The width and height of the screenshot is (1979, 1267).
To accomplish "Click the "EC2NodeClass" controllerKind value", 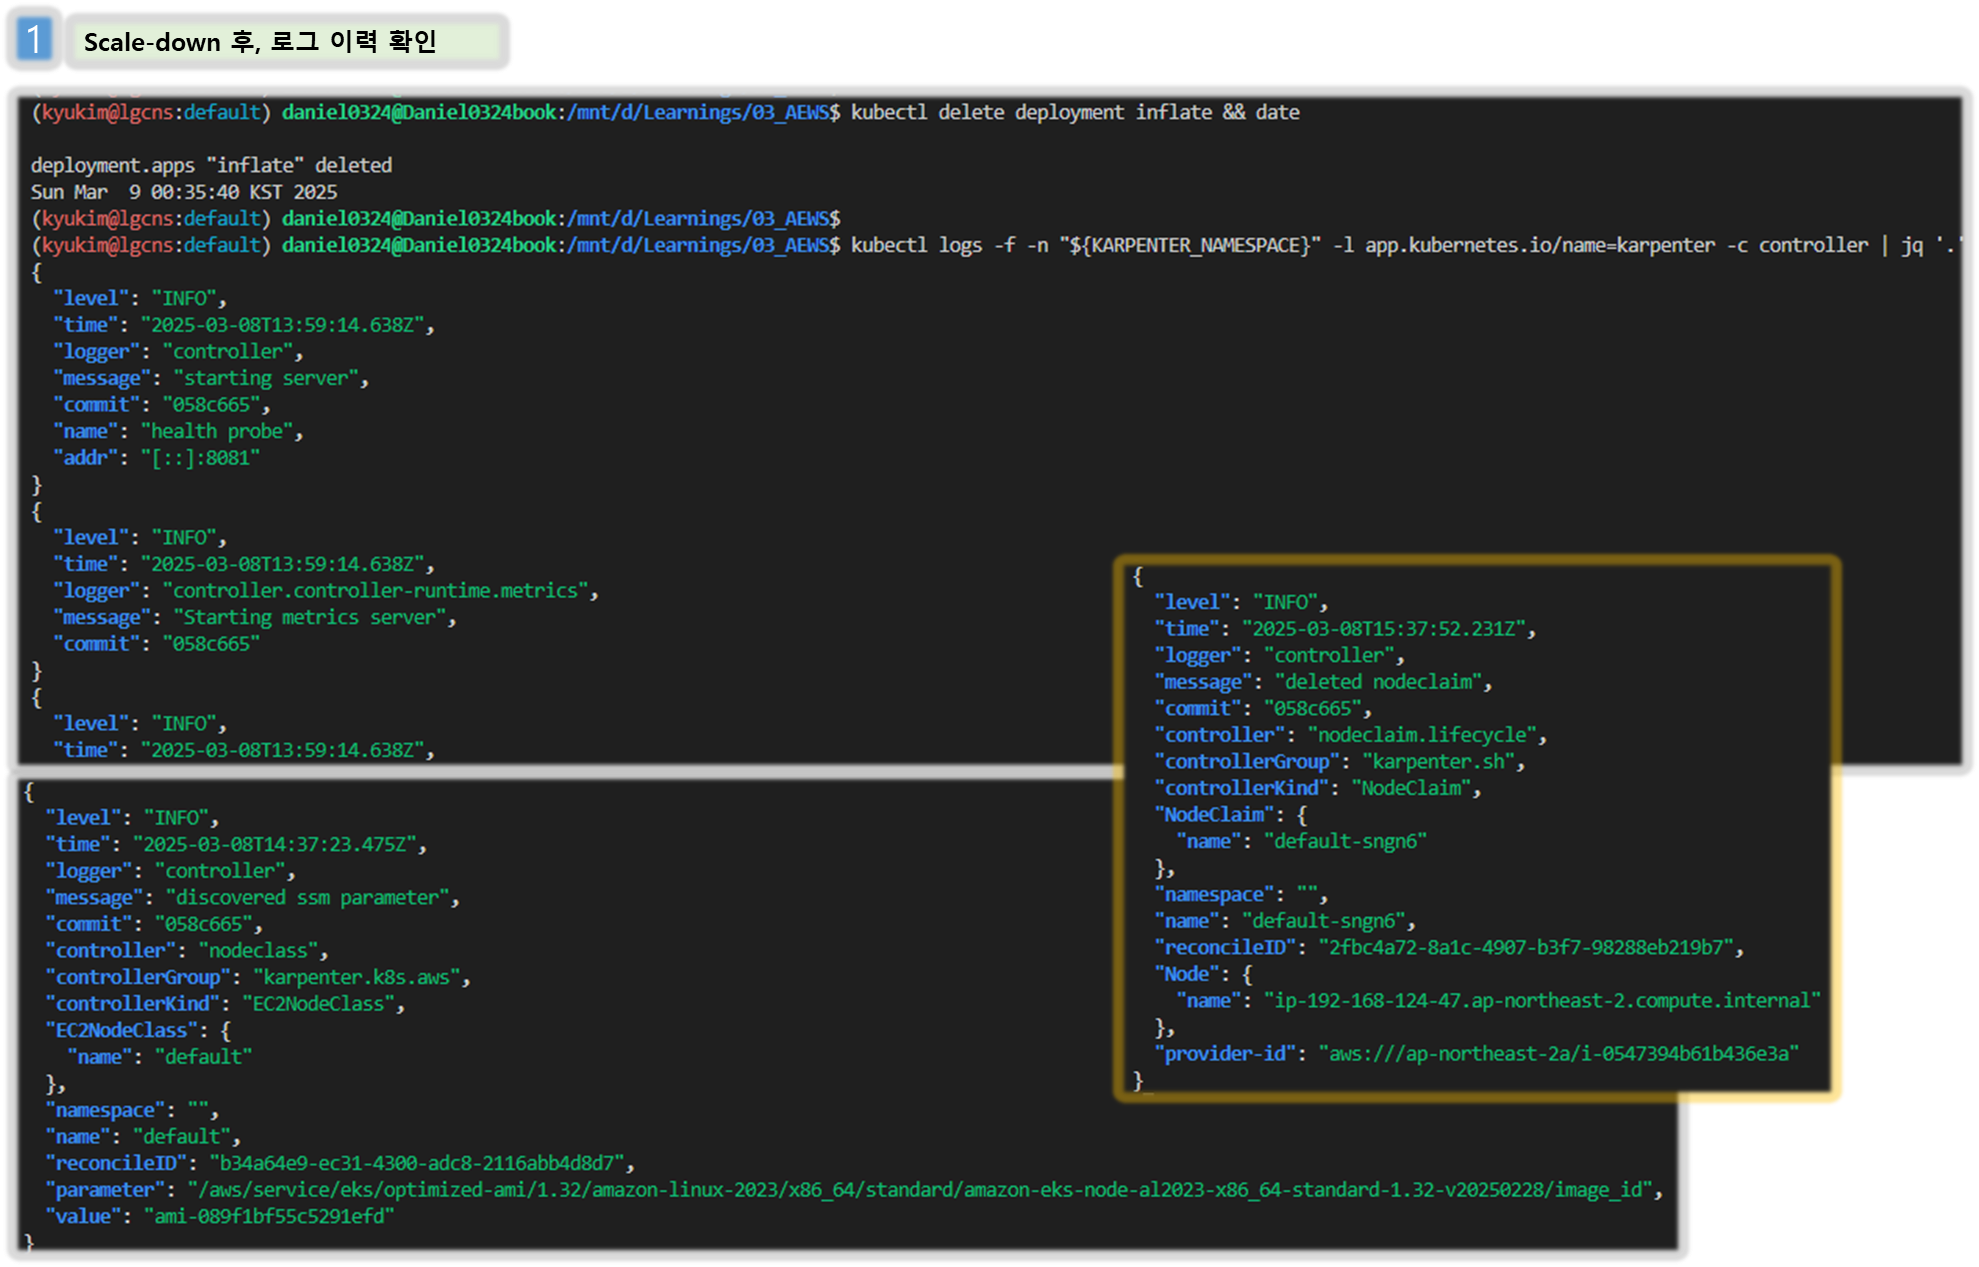I will pos(318,1004).
